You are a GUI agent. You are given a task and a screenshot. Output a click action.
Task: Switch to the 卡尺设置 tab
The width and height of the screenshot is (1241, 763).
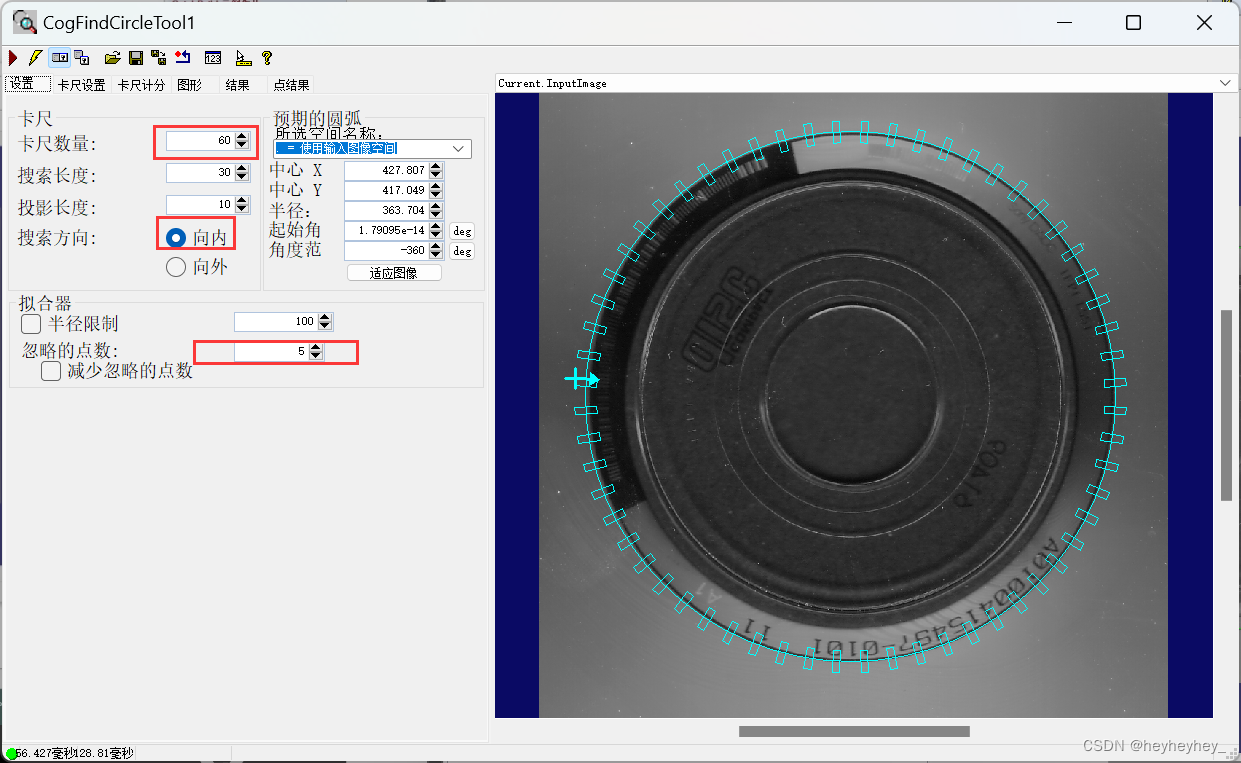81,84
